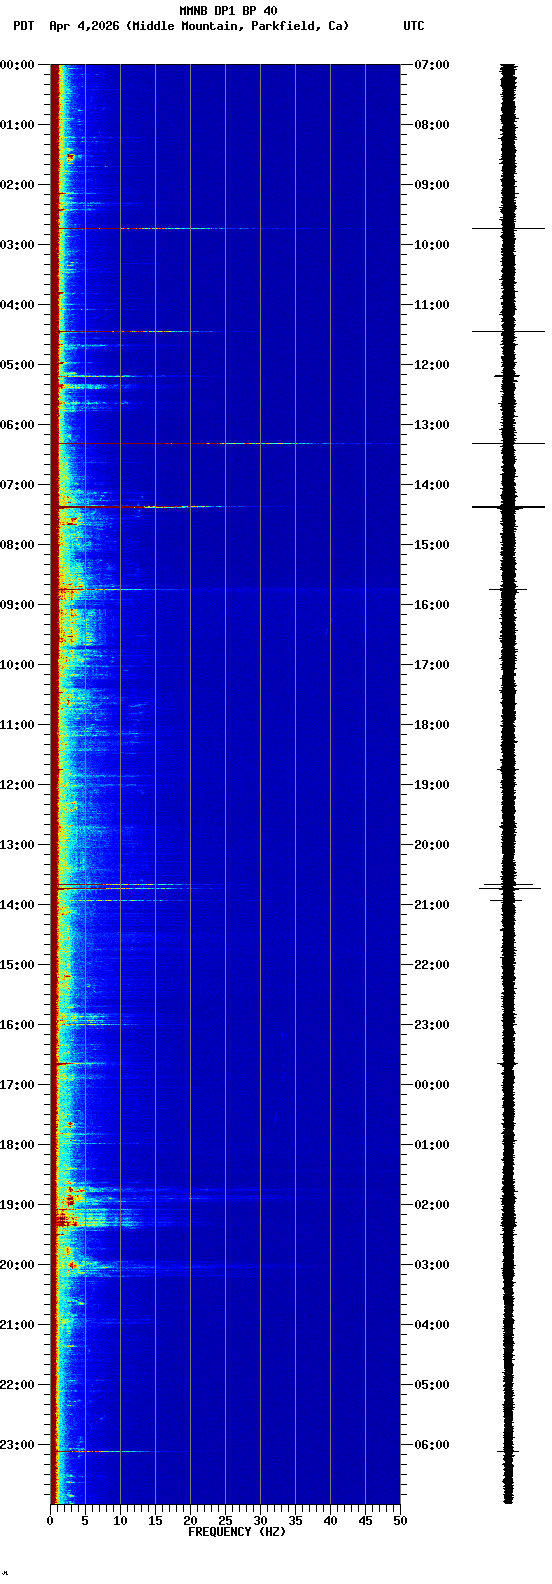Click the 23:00 label on the PDT axis
The width and height of the screenshot is (552, 1584).
17,1445
